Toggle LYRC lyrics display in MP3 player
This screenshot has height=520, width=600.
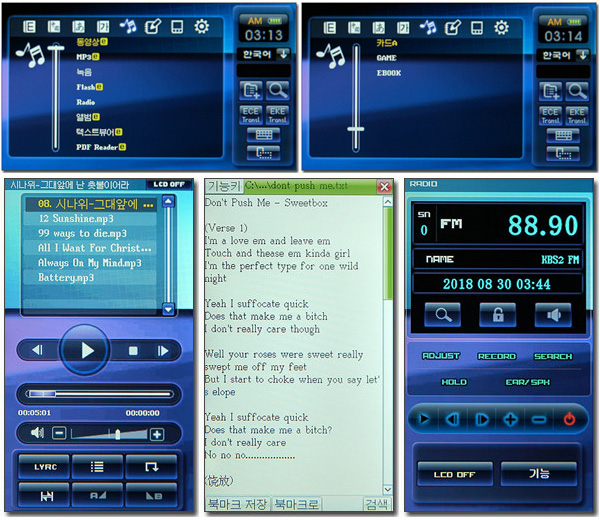(x=44, y=466)
